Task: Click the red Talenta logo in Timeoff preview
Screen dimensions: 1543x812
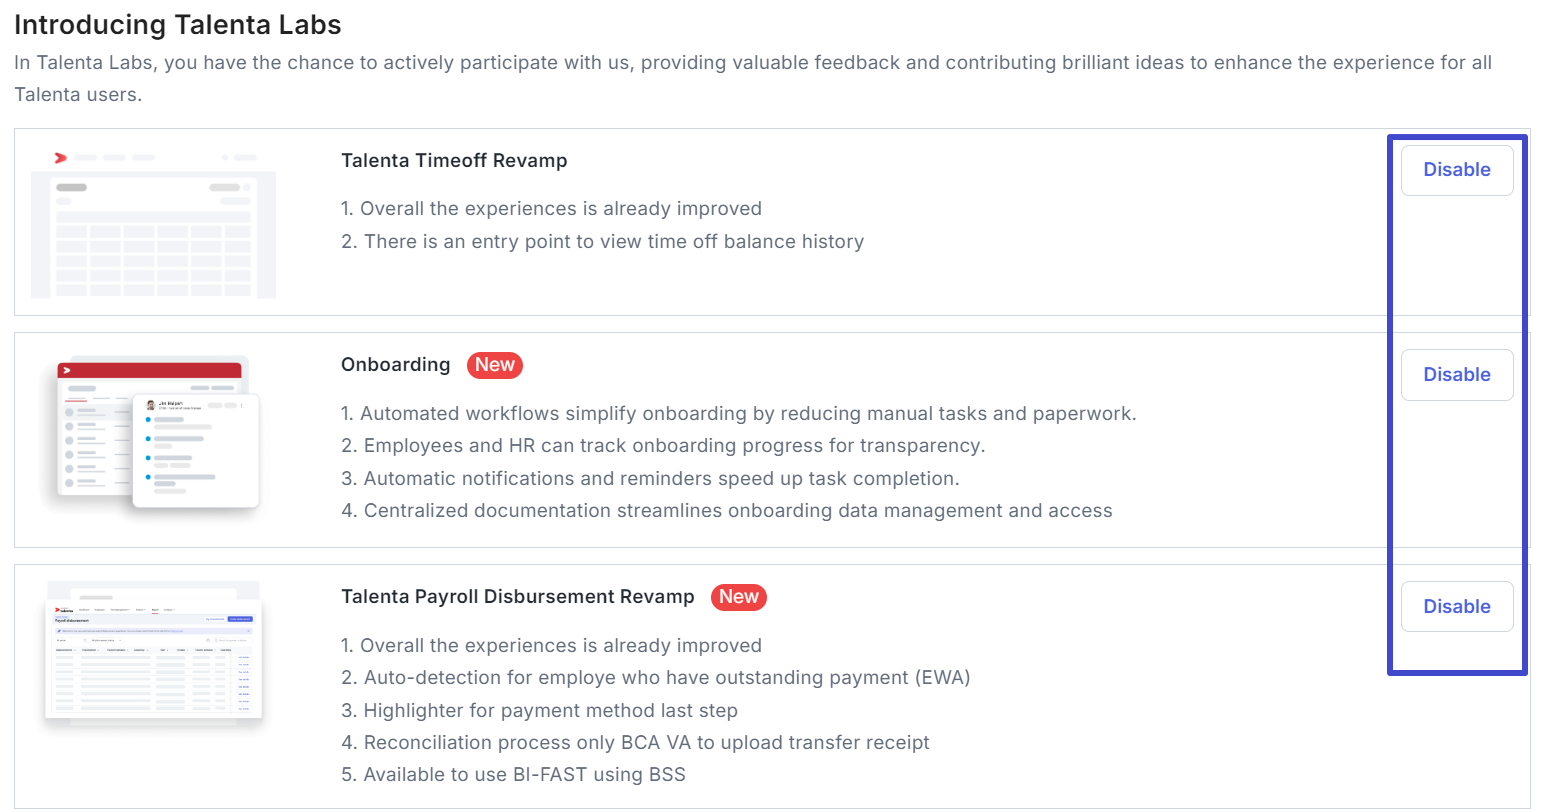Action: 61,158
